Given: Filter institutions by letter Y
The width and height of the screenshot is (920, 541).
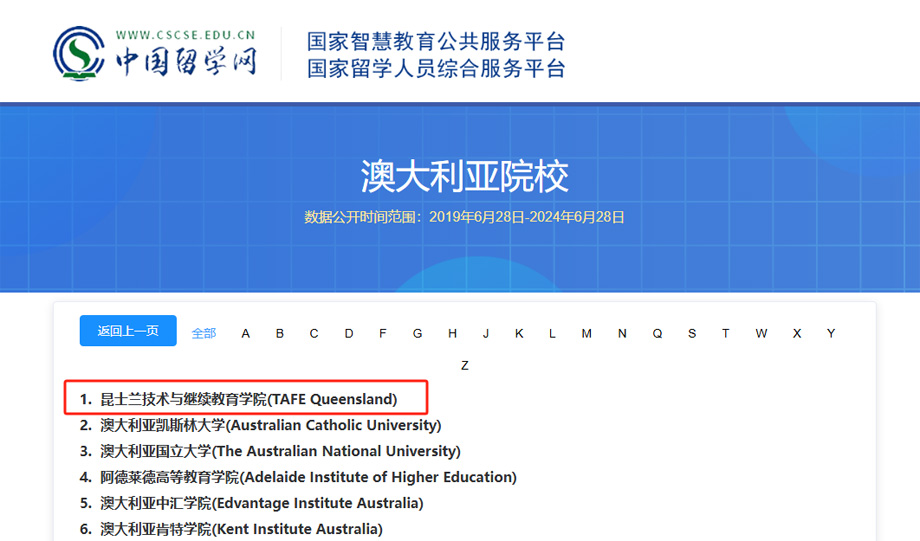Looking at the screenshot, I should [x=831, y=333].
